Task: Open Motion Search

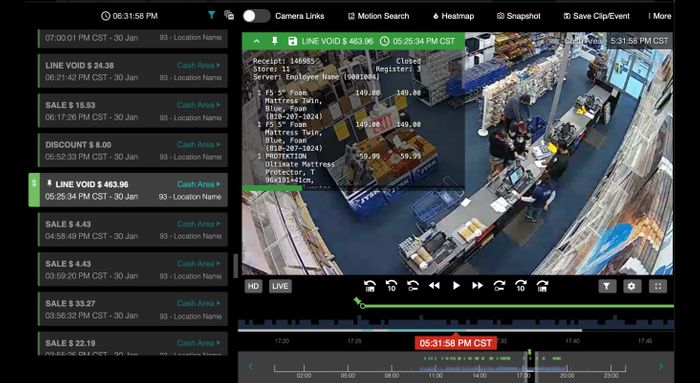Action: tap(378, 16)
